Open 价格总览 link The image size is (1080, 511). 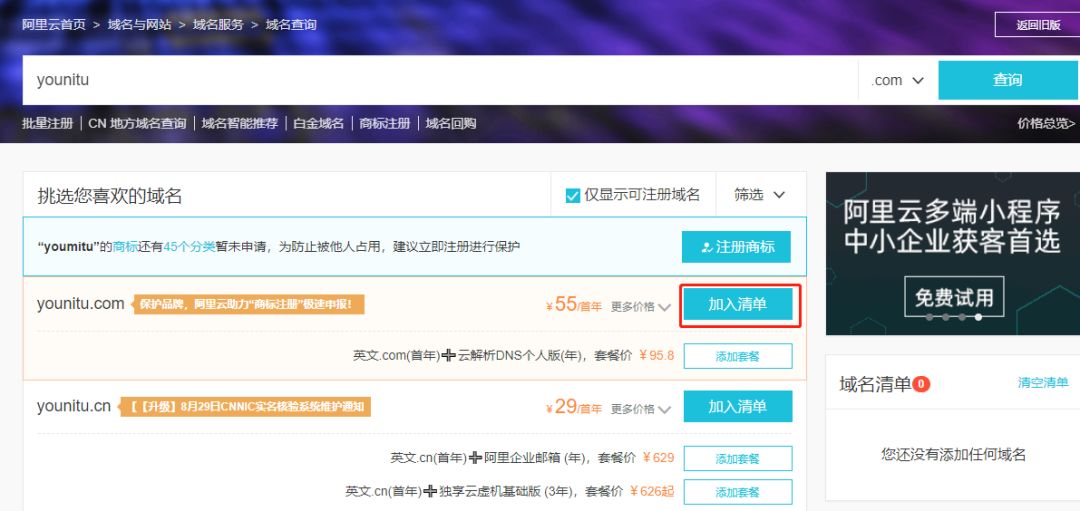1046,123
